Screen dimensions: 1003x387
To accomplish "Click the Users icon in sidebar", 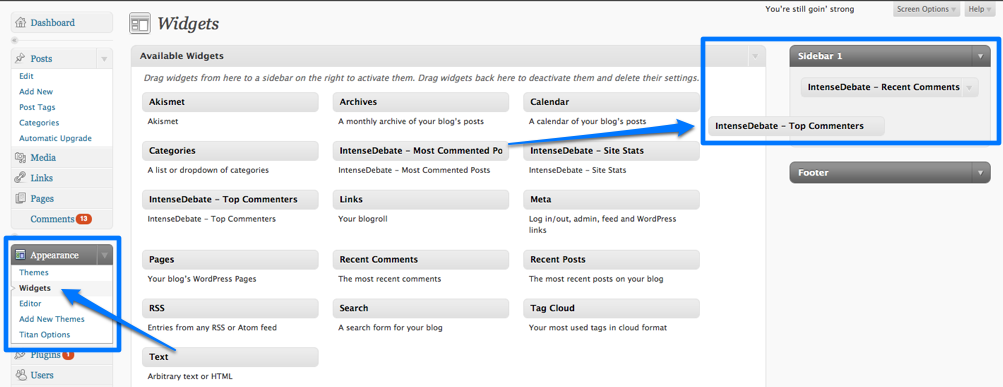I will pos(20,375).
